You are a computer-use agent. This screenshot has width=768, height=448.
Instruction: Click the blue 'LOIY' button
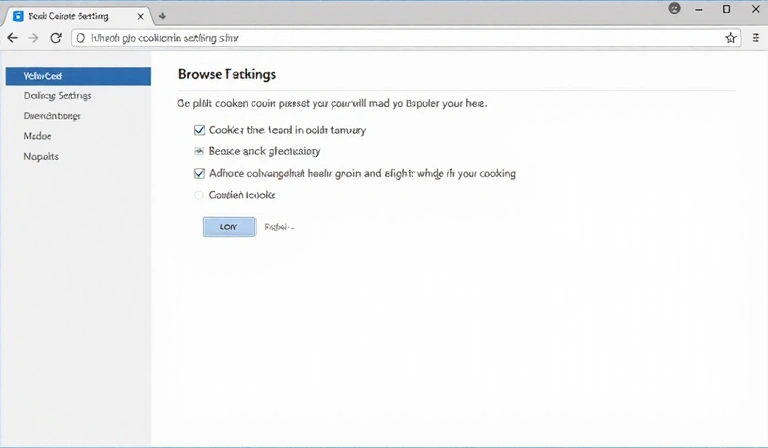pos(229,227)
